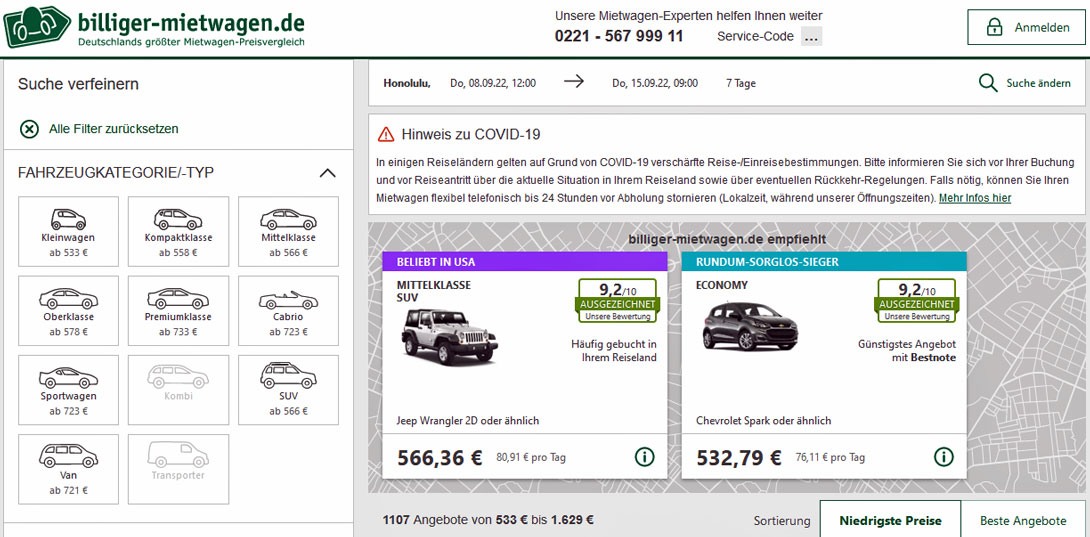This screenshot has height=537, width=1090.
Task: Select the Cabrio vehicle category
Action: pos(288,311)
